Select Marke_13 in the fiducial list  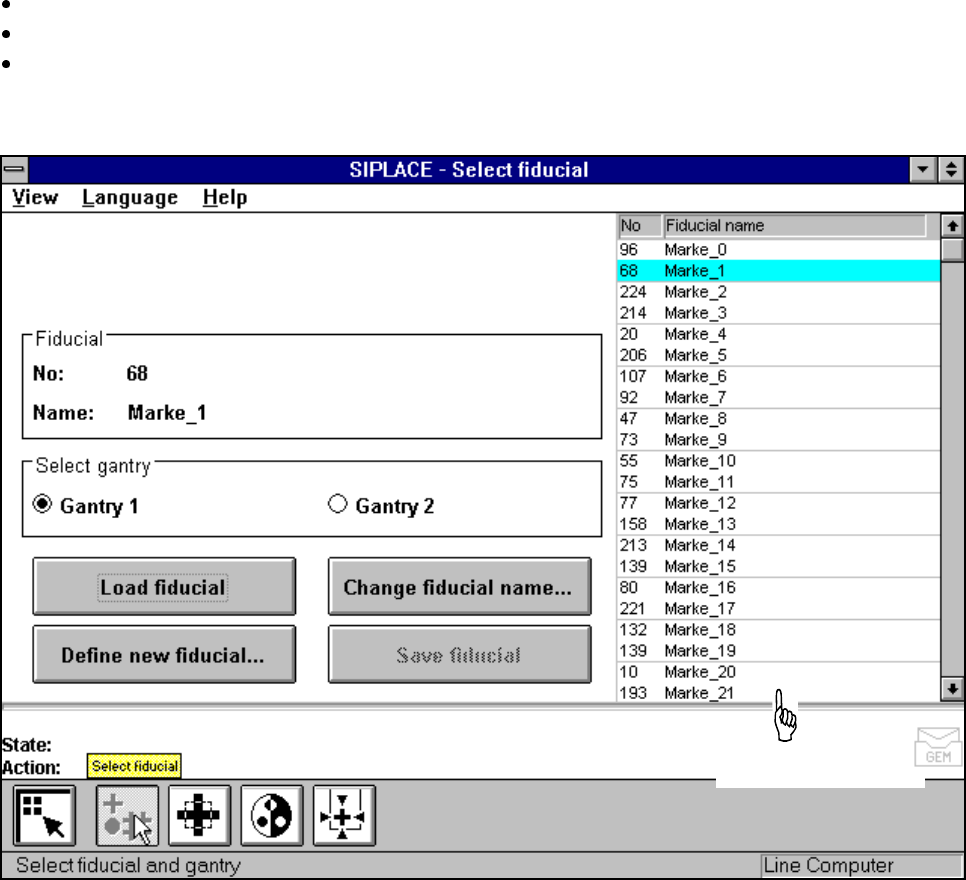pyautogui.click(x=778, y=524)
